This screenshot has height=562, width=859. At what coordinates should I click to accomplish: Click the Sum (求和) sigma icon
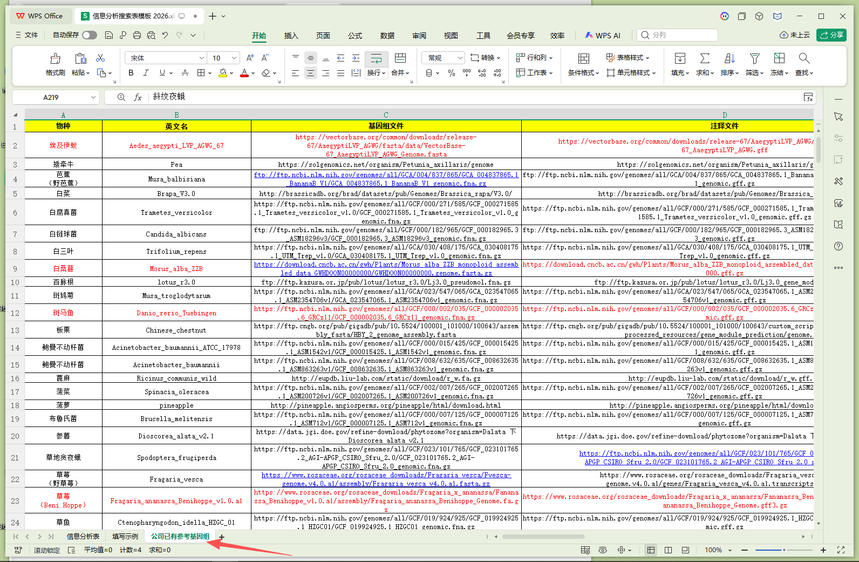(706, 59)
